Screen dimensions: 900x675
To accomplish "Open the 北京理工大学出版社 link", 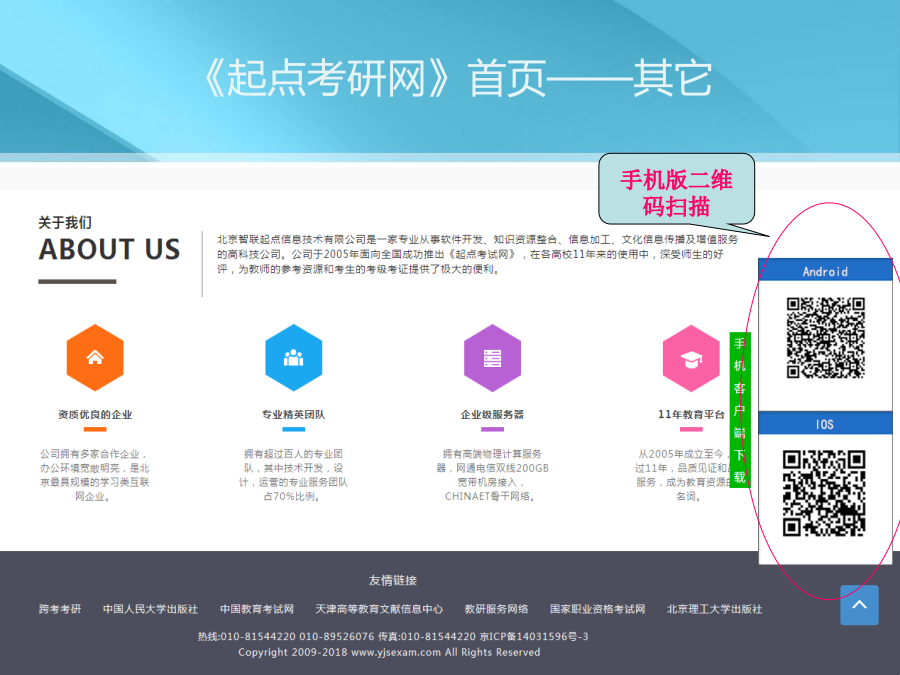I will (715, 609).
